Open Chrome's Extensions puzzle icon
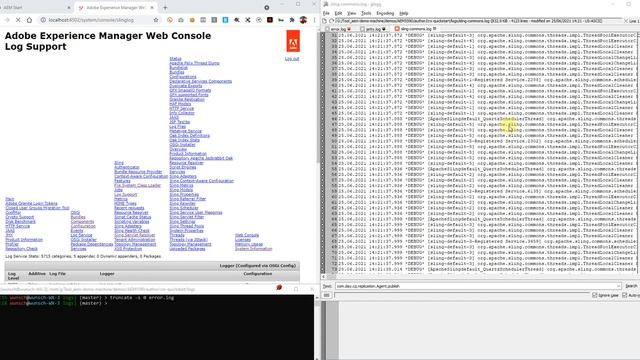Viewport: 640px width, 360px height. point(292,20)
